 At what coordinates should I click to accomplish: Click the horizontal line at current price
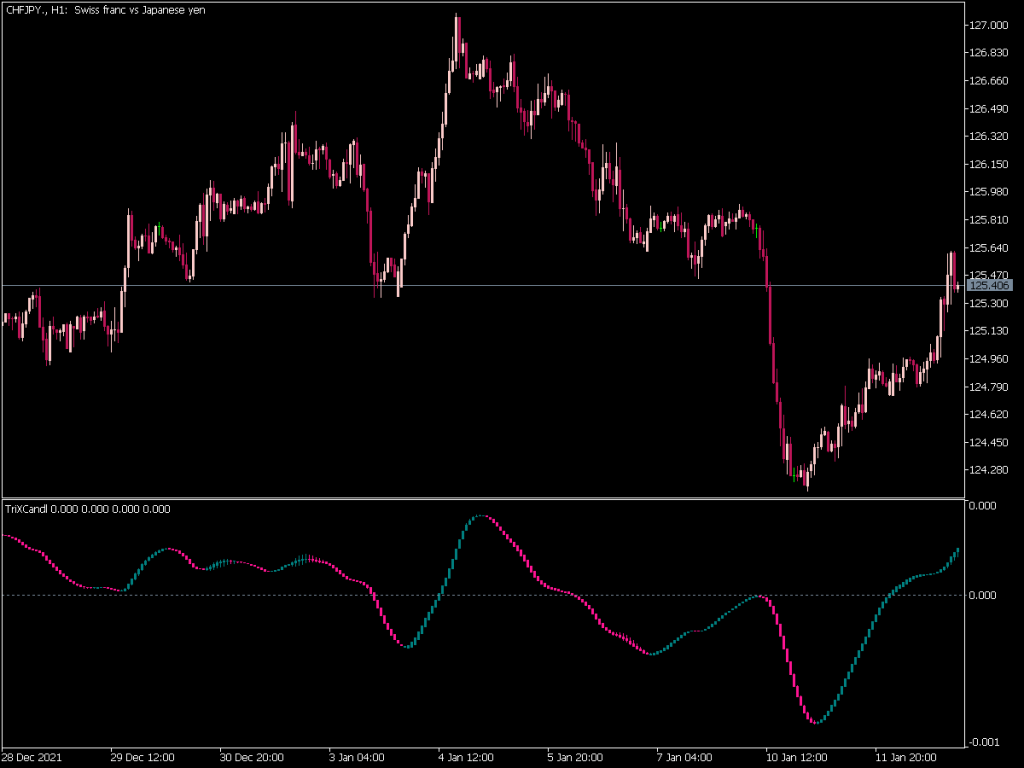click(x=500, y=287)
